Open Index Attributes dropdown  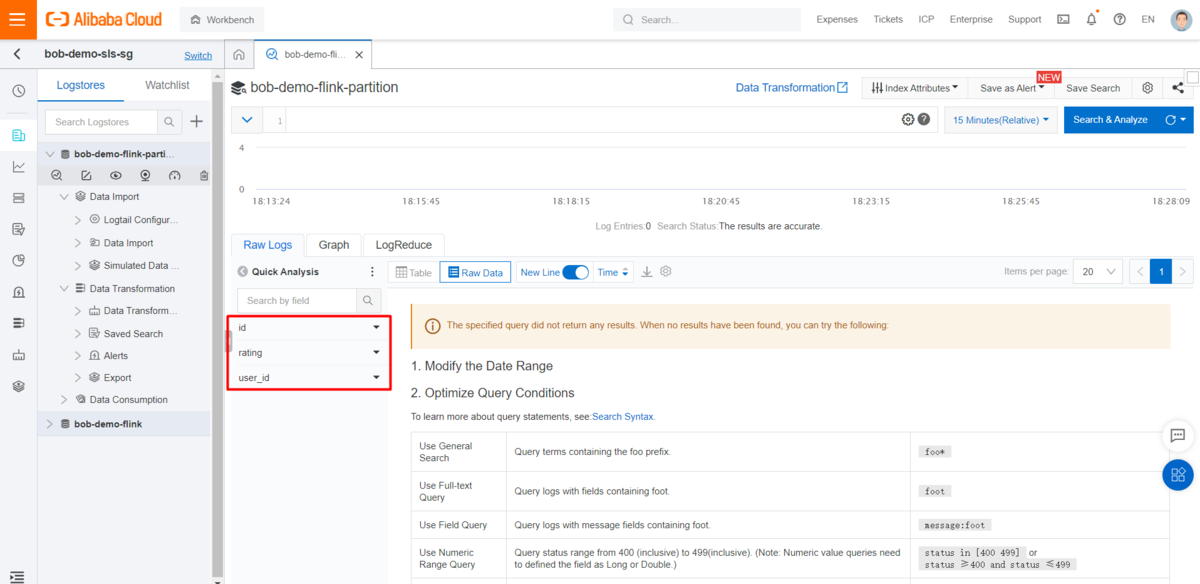point(916,88)
